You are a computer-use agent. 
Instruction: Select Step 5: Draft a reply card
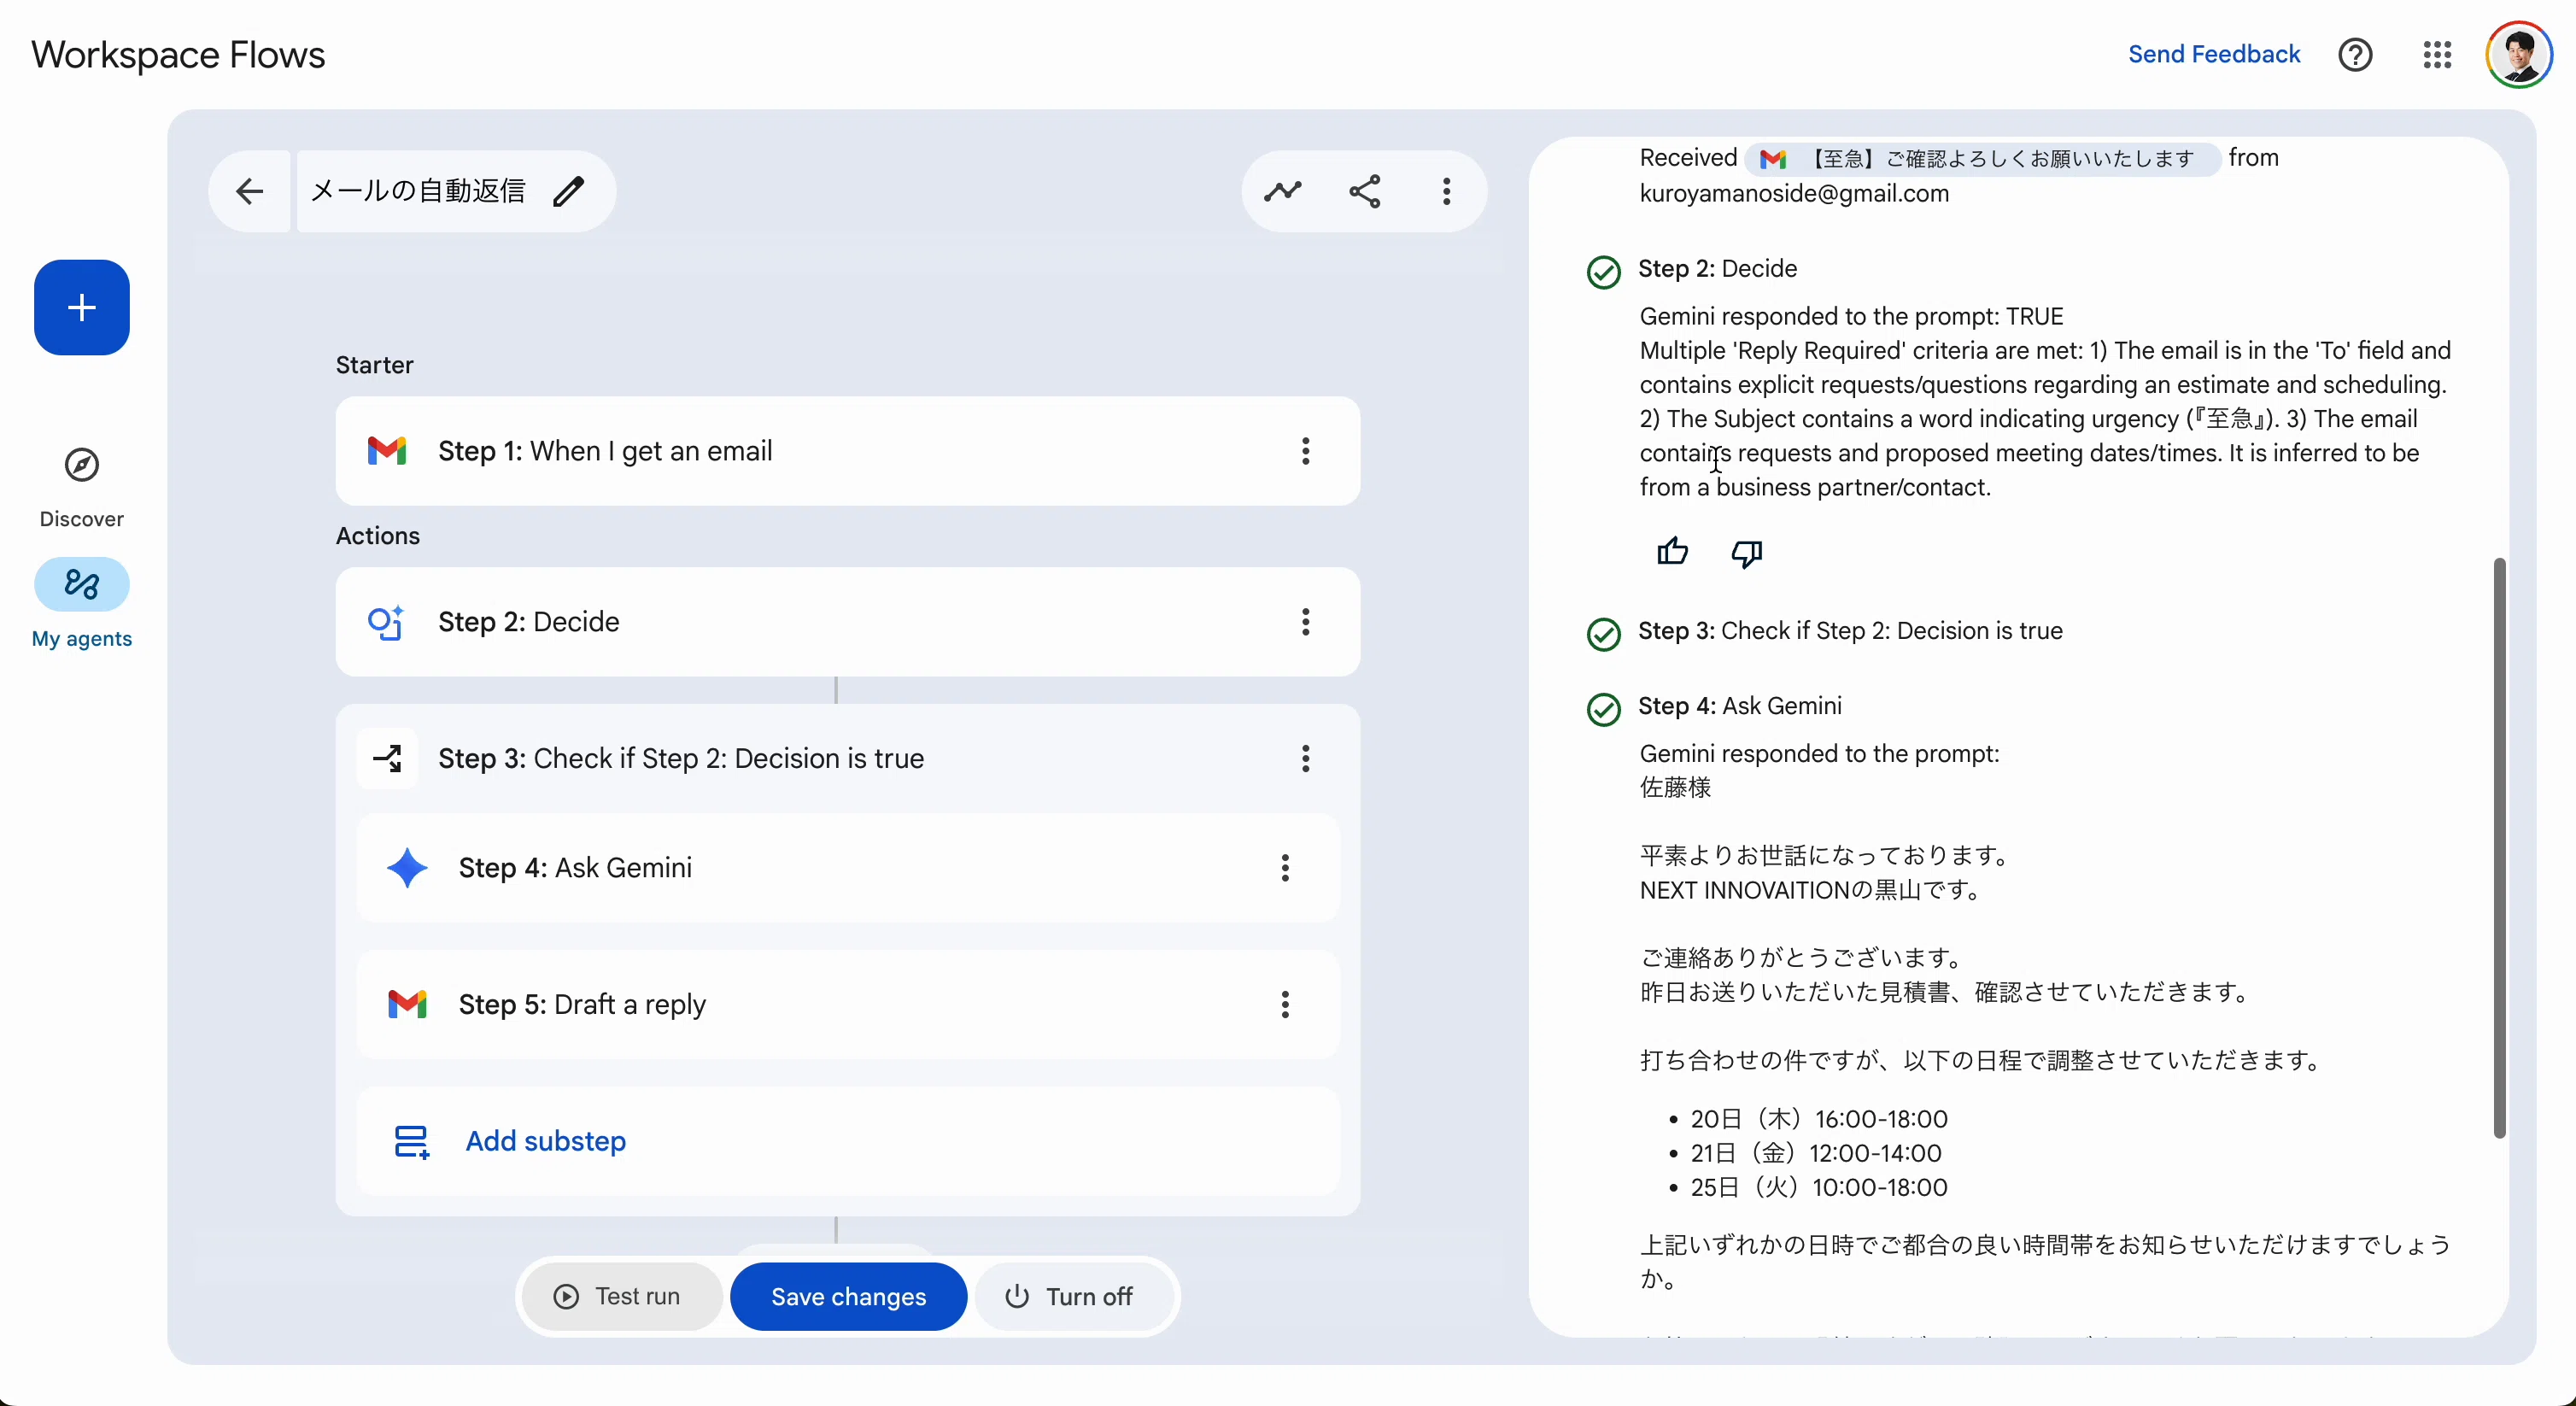848,1004
